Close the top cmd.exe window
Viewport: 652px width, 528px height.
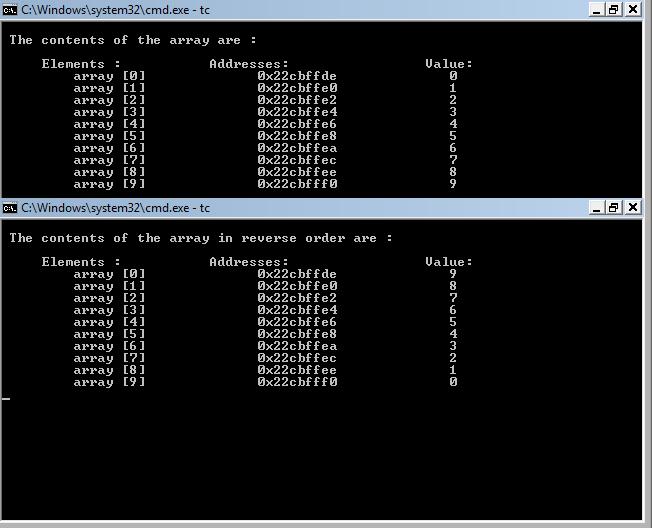click(634, 9)
